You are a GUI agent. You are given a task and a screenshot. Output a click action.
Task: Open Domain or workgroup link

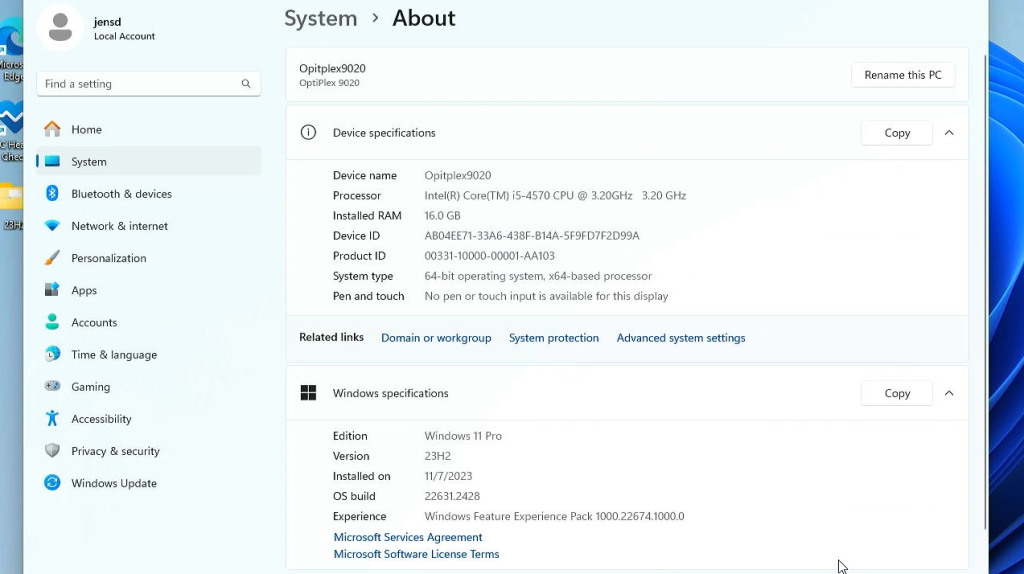click(x=436, y=338)
